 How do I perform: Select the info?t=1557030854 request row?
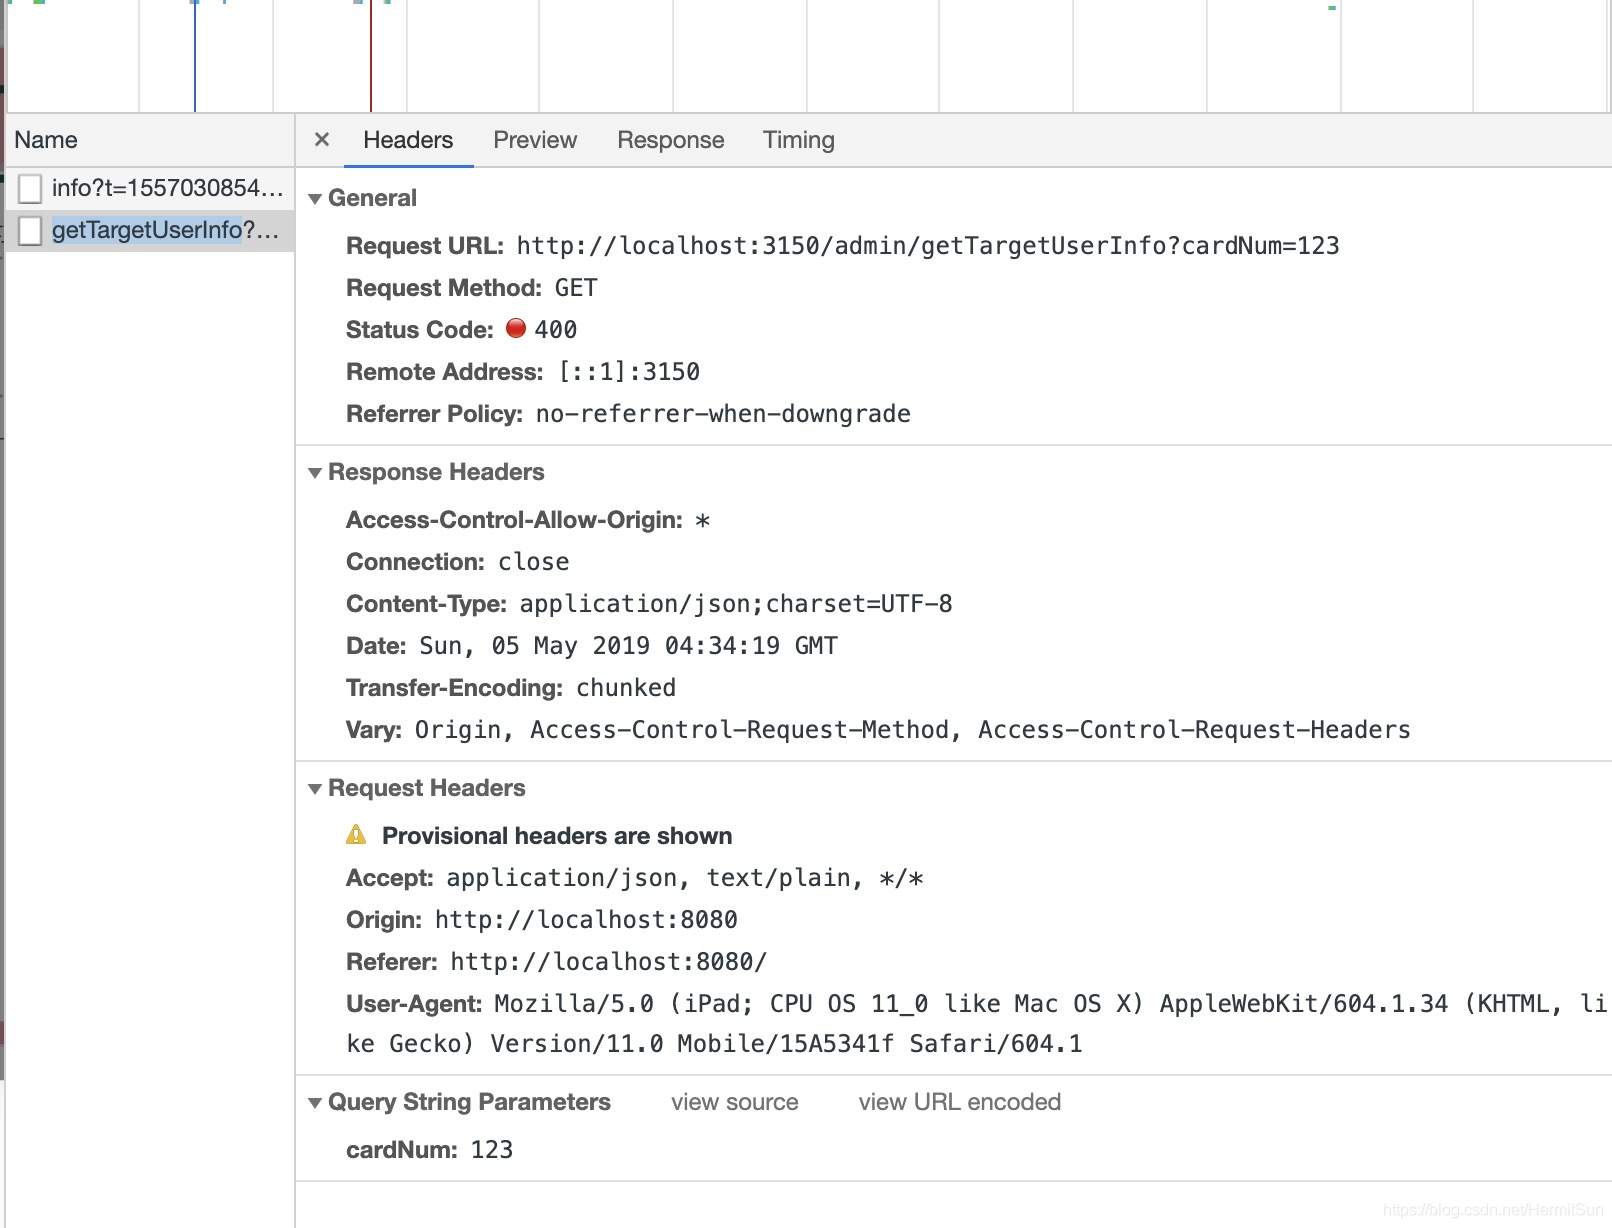pyautogui.click(x=150, y=188)
